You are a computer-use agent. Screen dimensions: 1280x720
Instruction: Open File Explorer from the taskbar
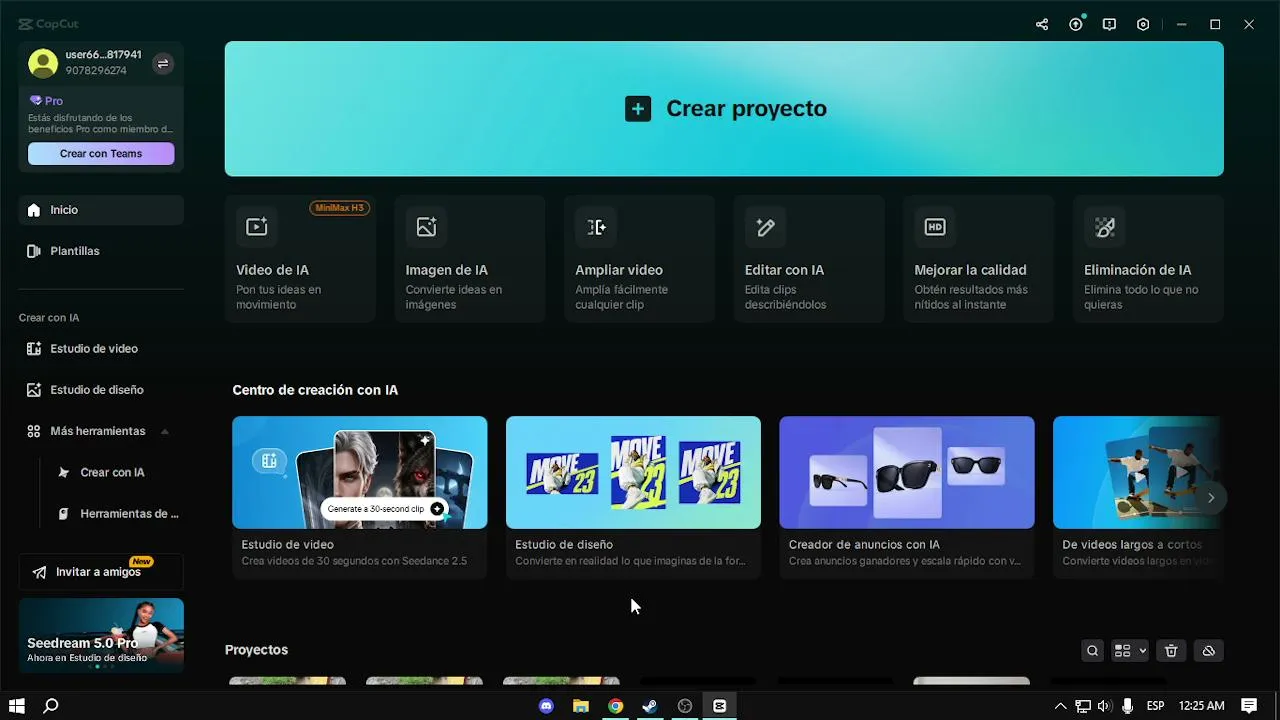[x=581, y=706]
